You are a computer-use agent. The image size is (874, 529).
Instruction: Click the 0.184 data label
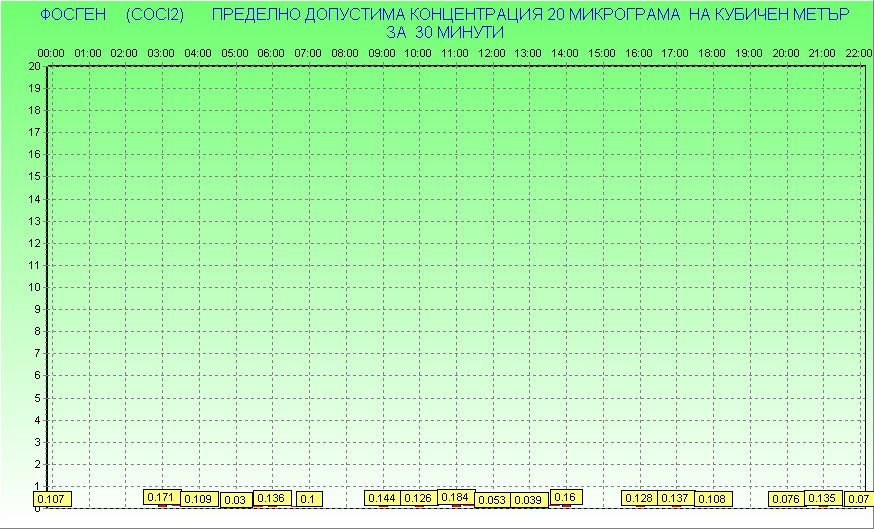(456, 497)
